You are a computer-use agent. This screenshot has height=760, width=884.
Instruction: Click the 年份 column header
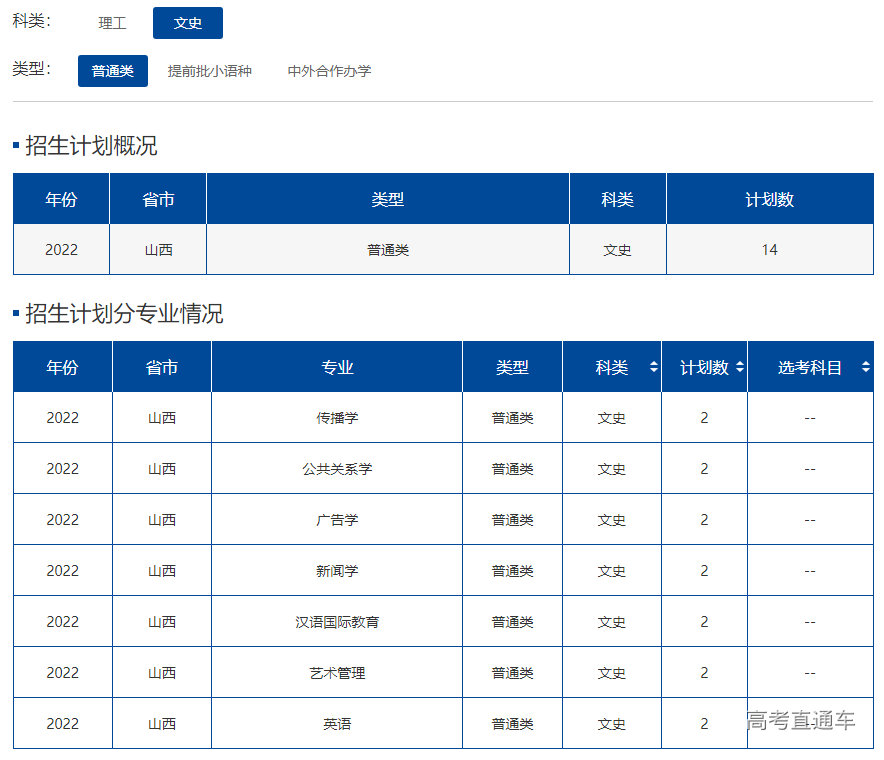click(x=61, y=367)
